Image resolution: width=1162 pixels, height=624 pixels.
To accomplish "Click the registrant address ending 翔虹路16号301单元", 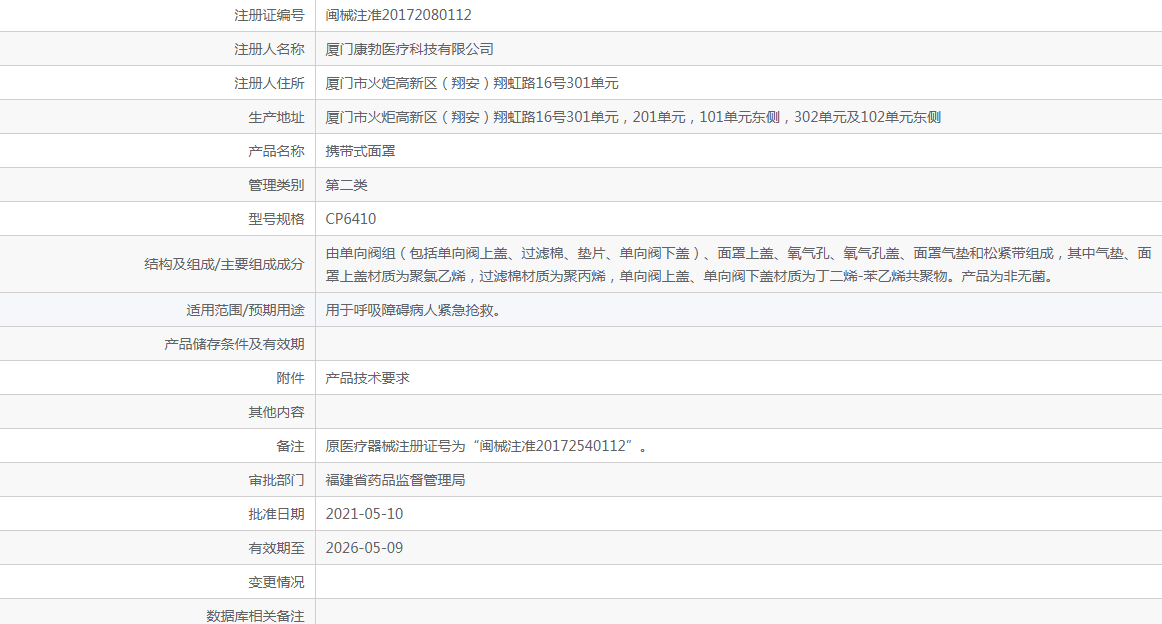I will (x=471, y=83).
